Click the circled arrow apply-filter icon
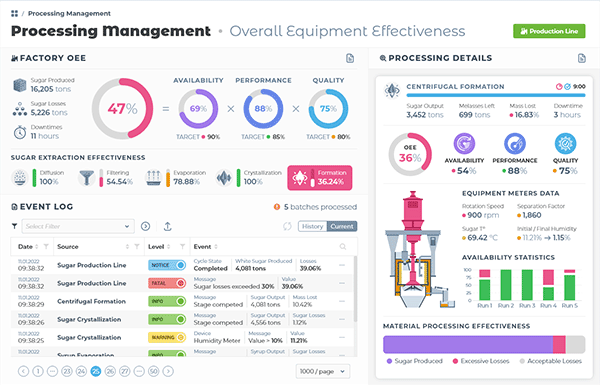 (145, 226)
